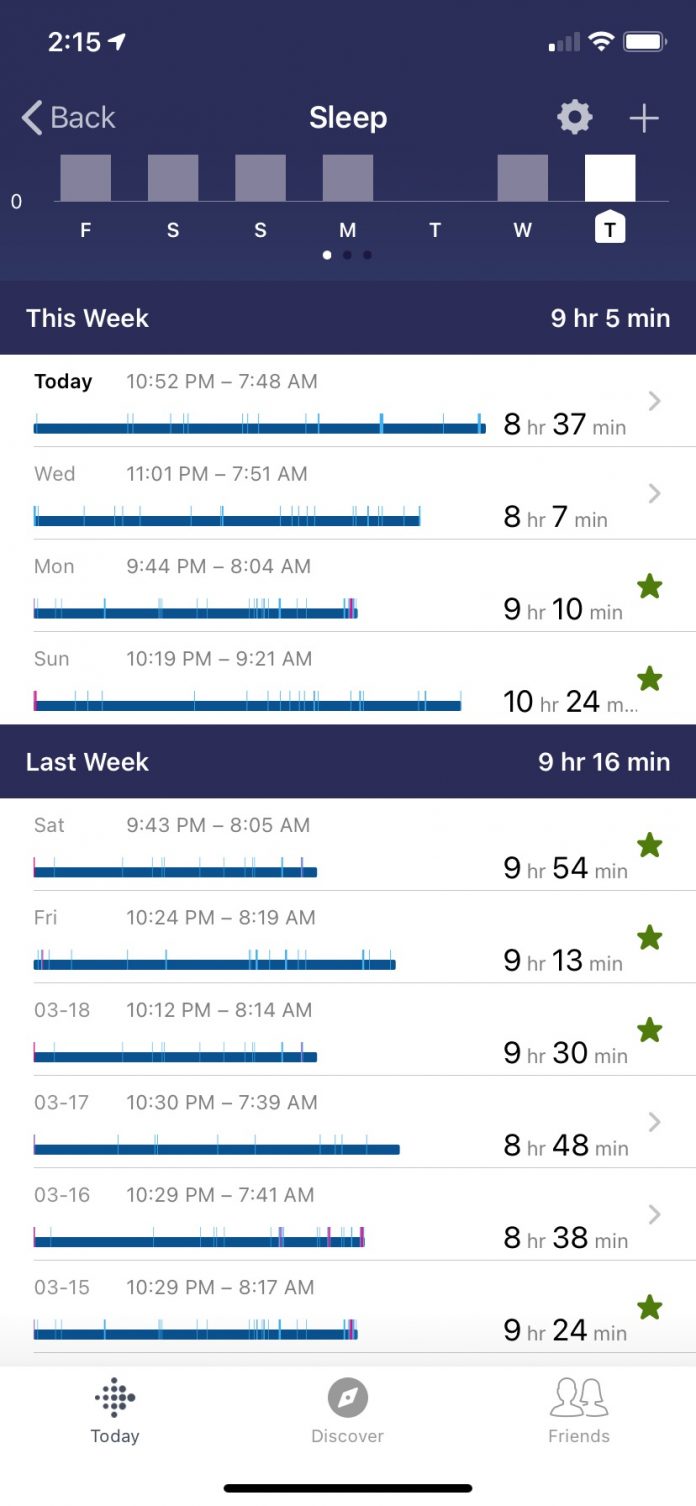The width and height of the screenshot is (696, 1506).
Task: Open the sleep settings gear
Action: point(573,117)
